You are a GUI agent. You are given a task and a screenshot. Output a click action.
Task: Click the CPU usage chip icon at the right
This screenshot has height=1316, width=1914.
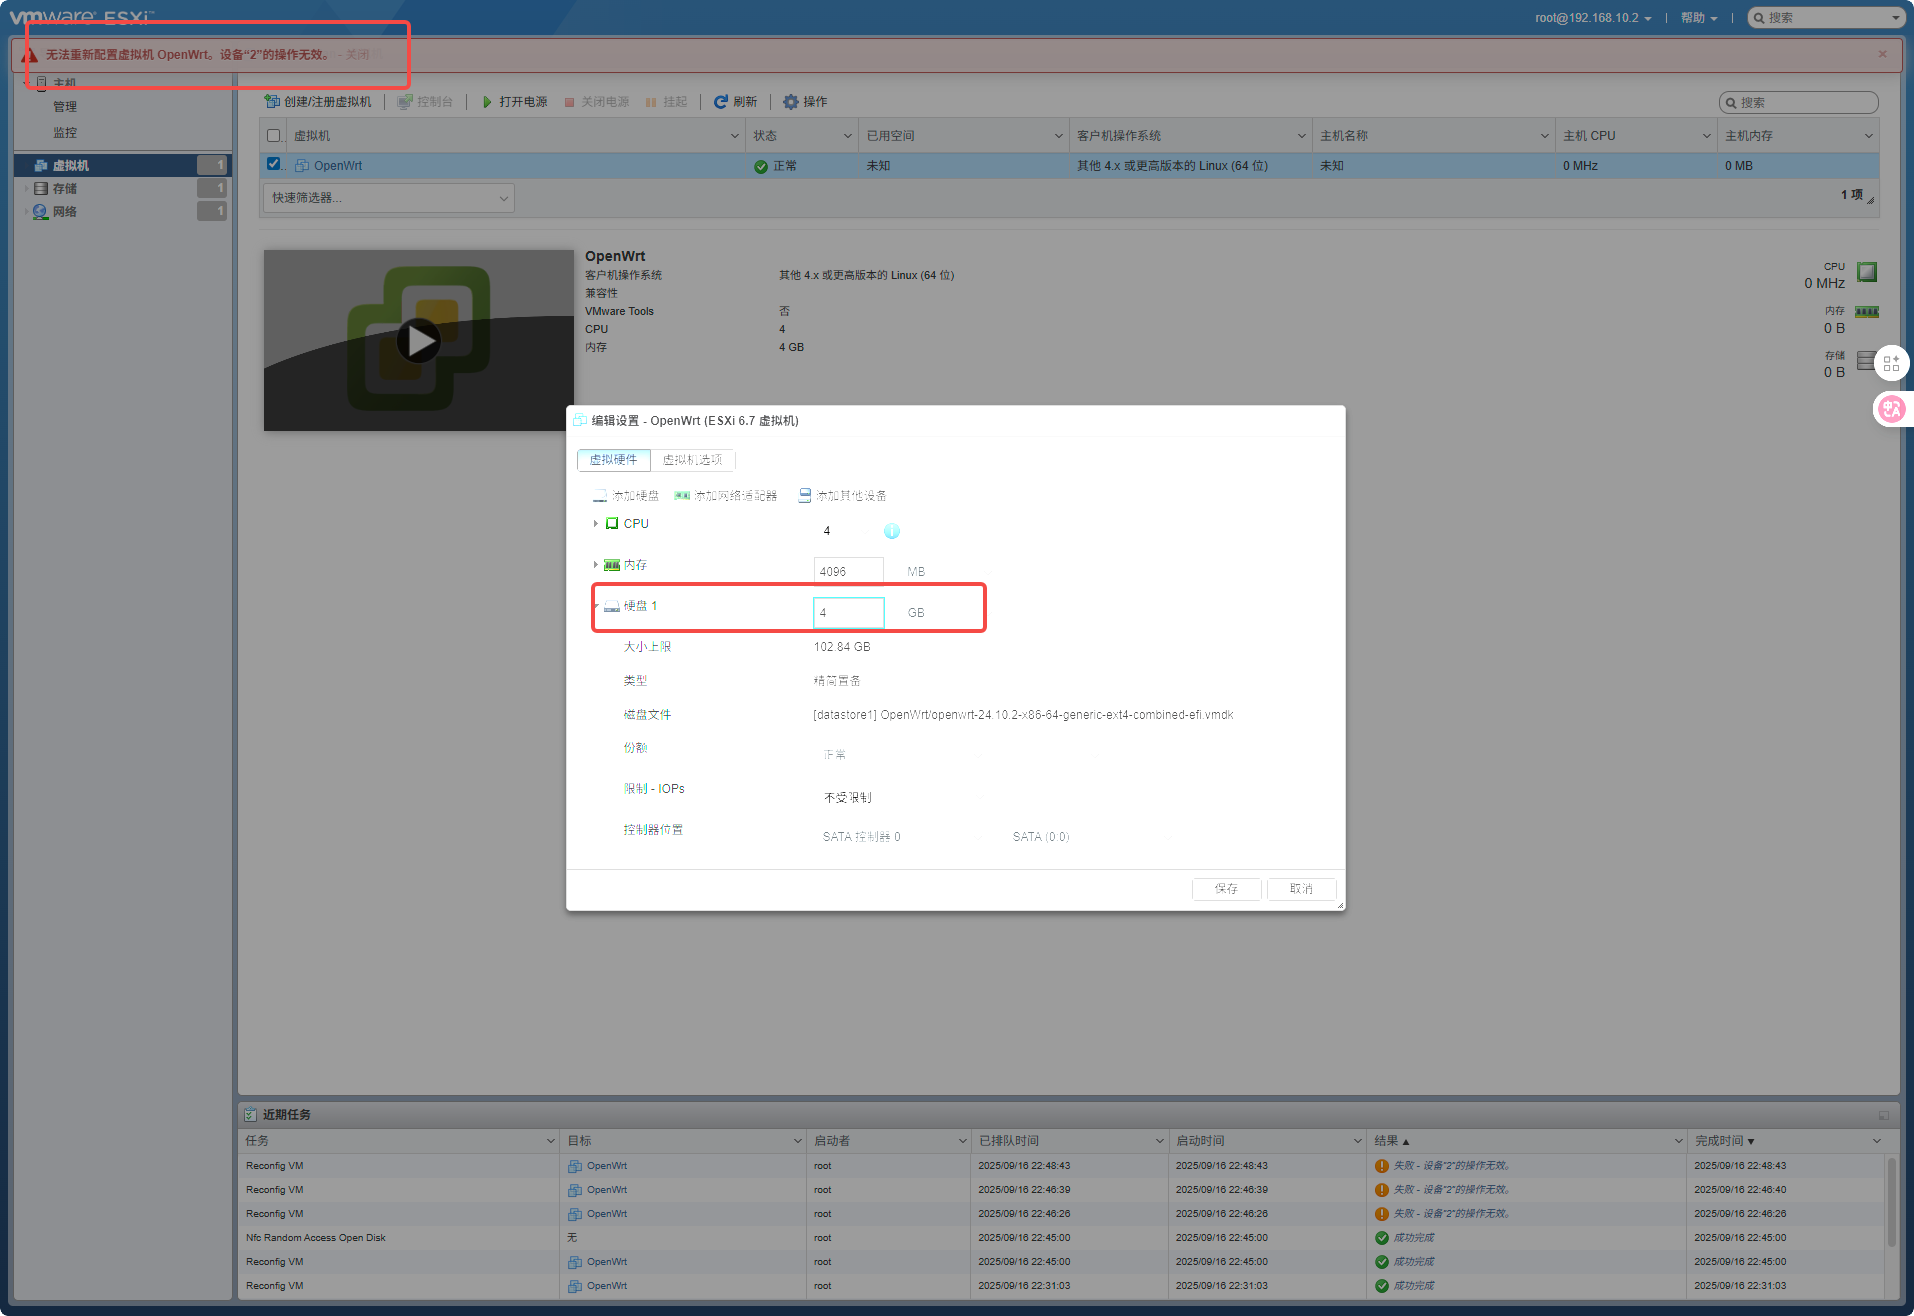click(x=1867, y=272)
